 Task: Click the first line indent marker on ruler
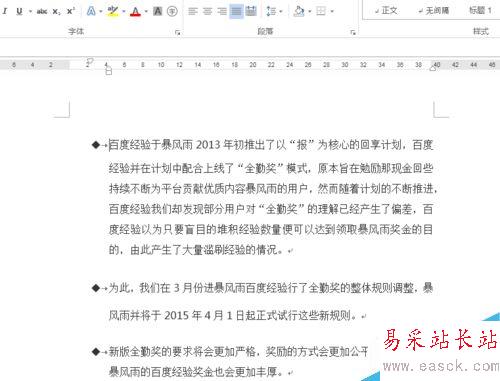[x=89, y=61]
